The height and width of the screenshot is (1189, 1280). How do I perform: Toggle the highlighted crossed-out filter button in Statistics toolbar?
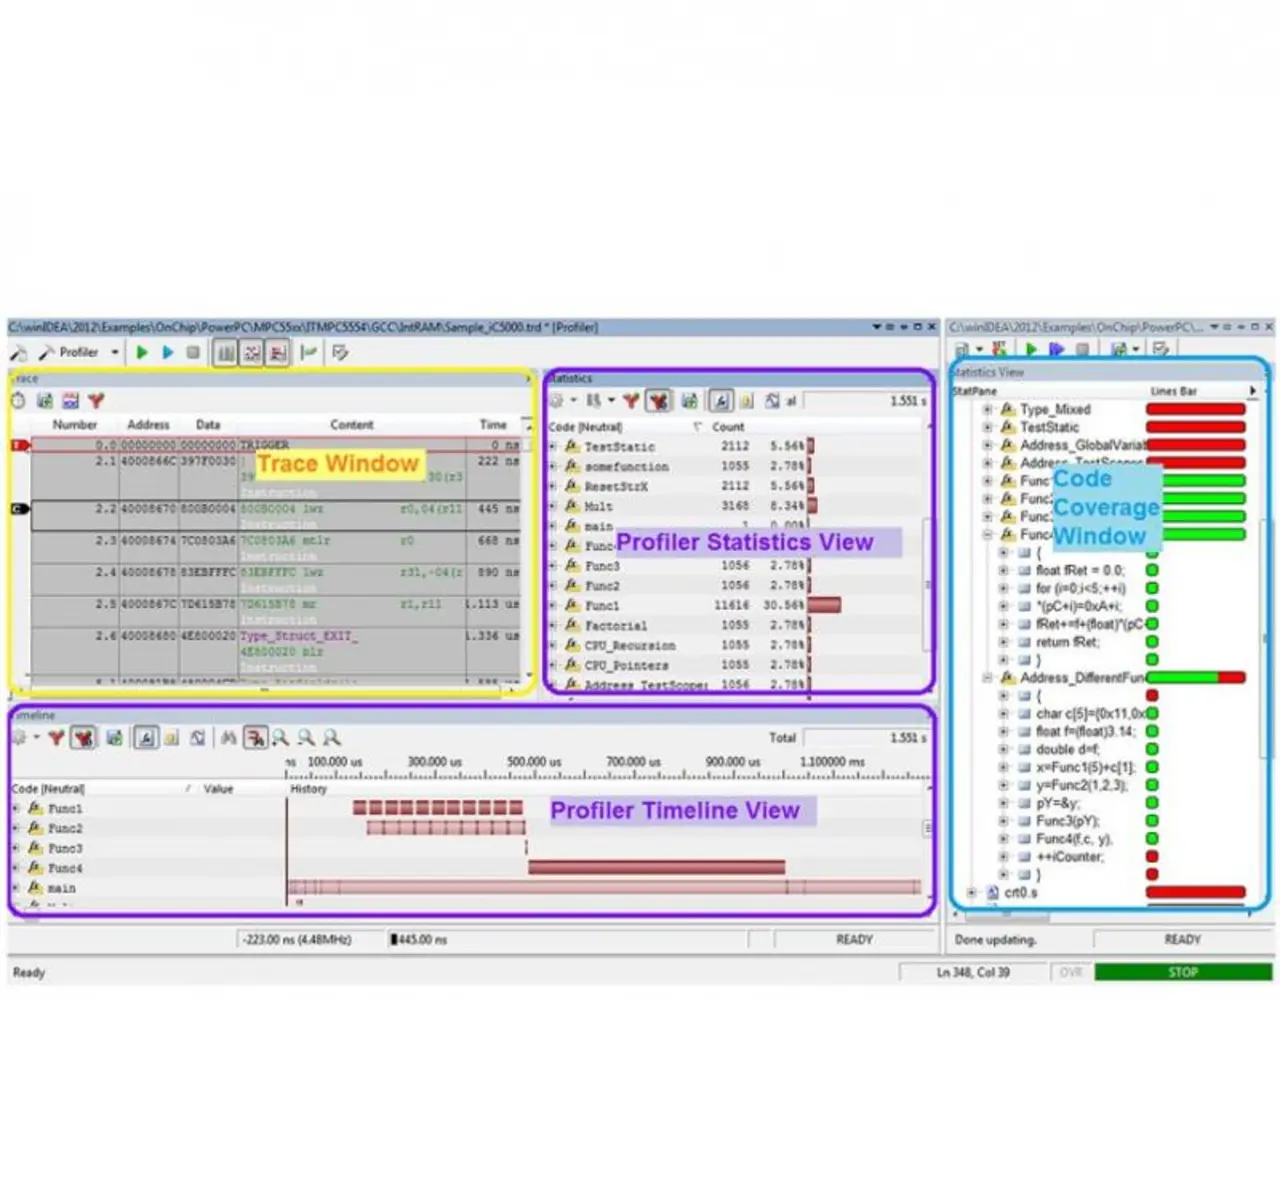658,401
